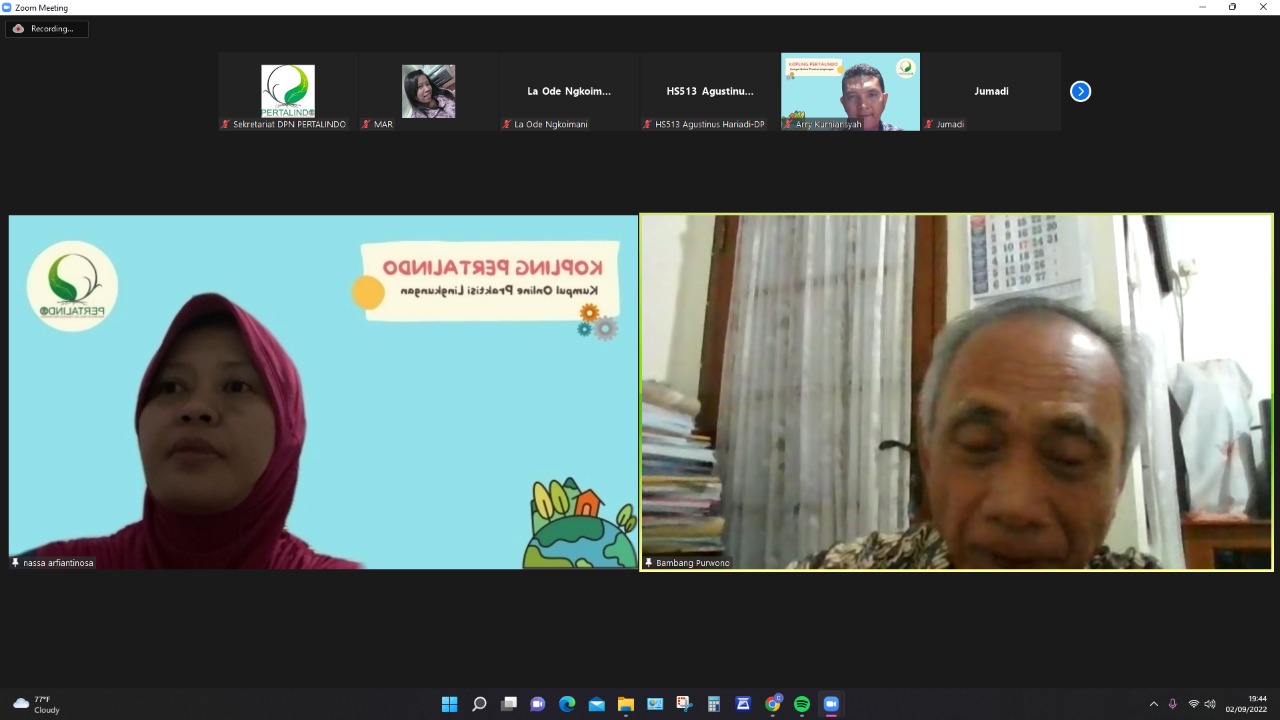Select the La Ode Ngkoimani participant tile
Viewport: 1280px width, 720px height.
point(569,91)
